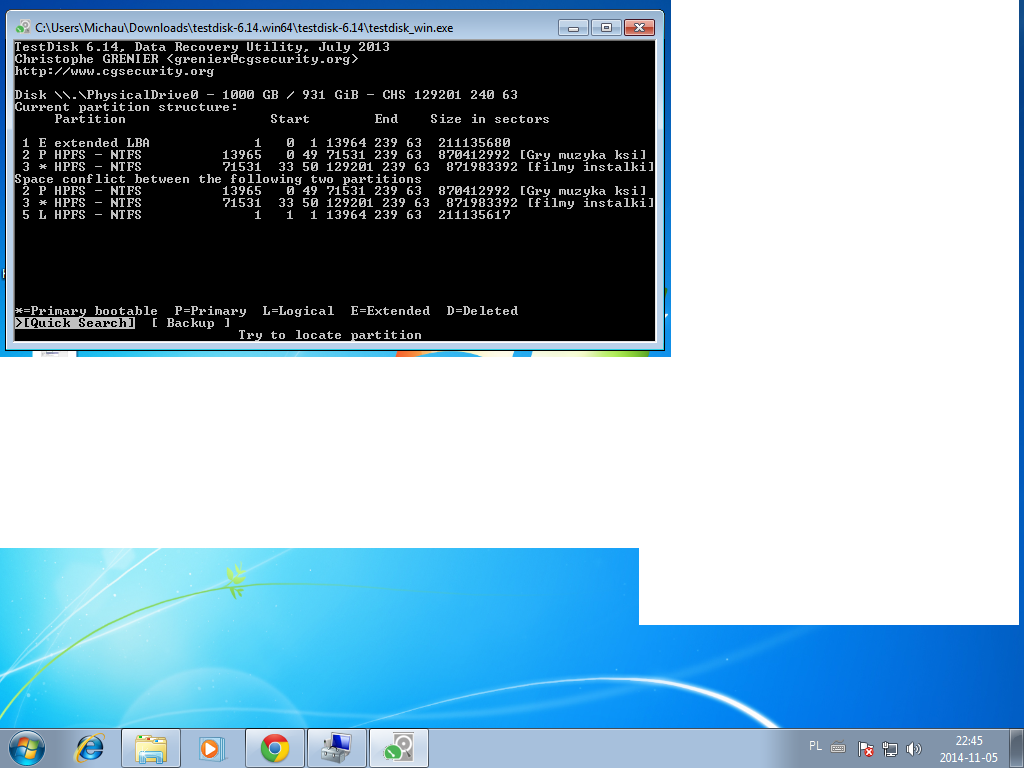Click the '211135680' sector size value

[474, 142]
